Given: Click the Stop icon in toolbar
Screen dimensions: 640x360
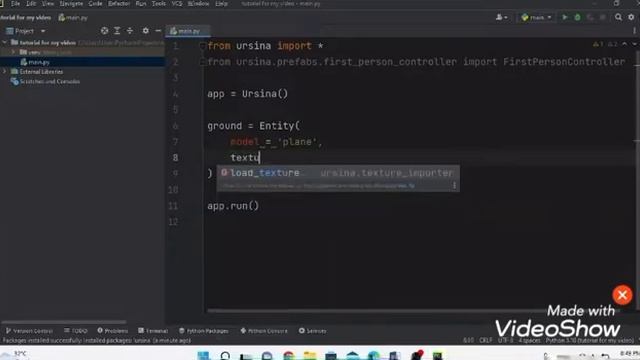Looking at the screenshot, I should [603, 18].
